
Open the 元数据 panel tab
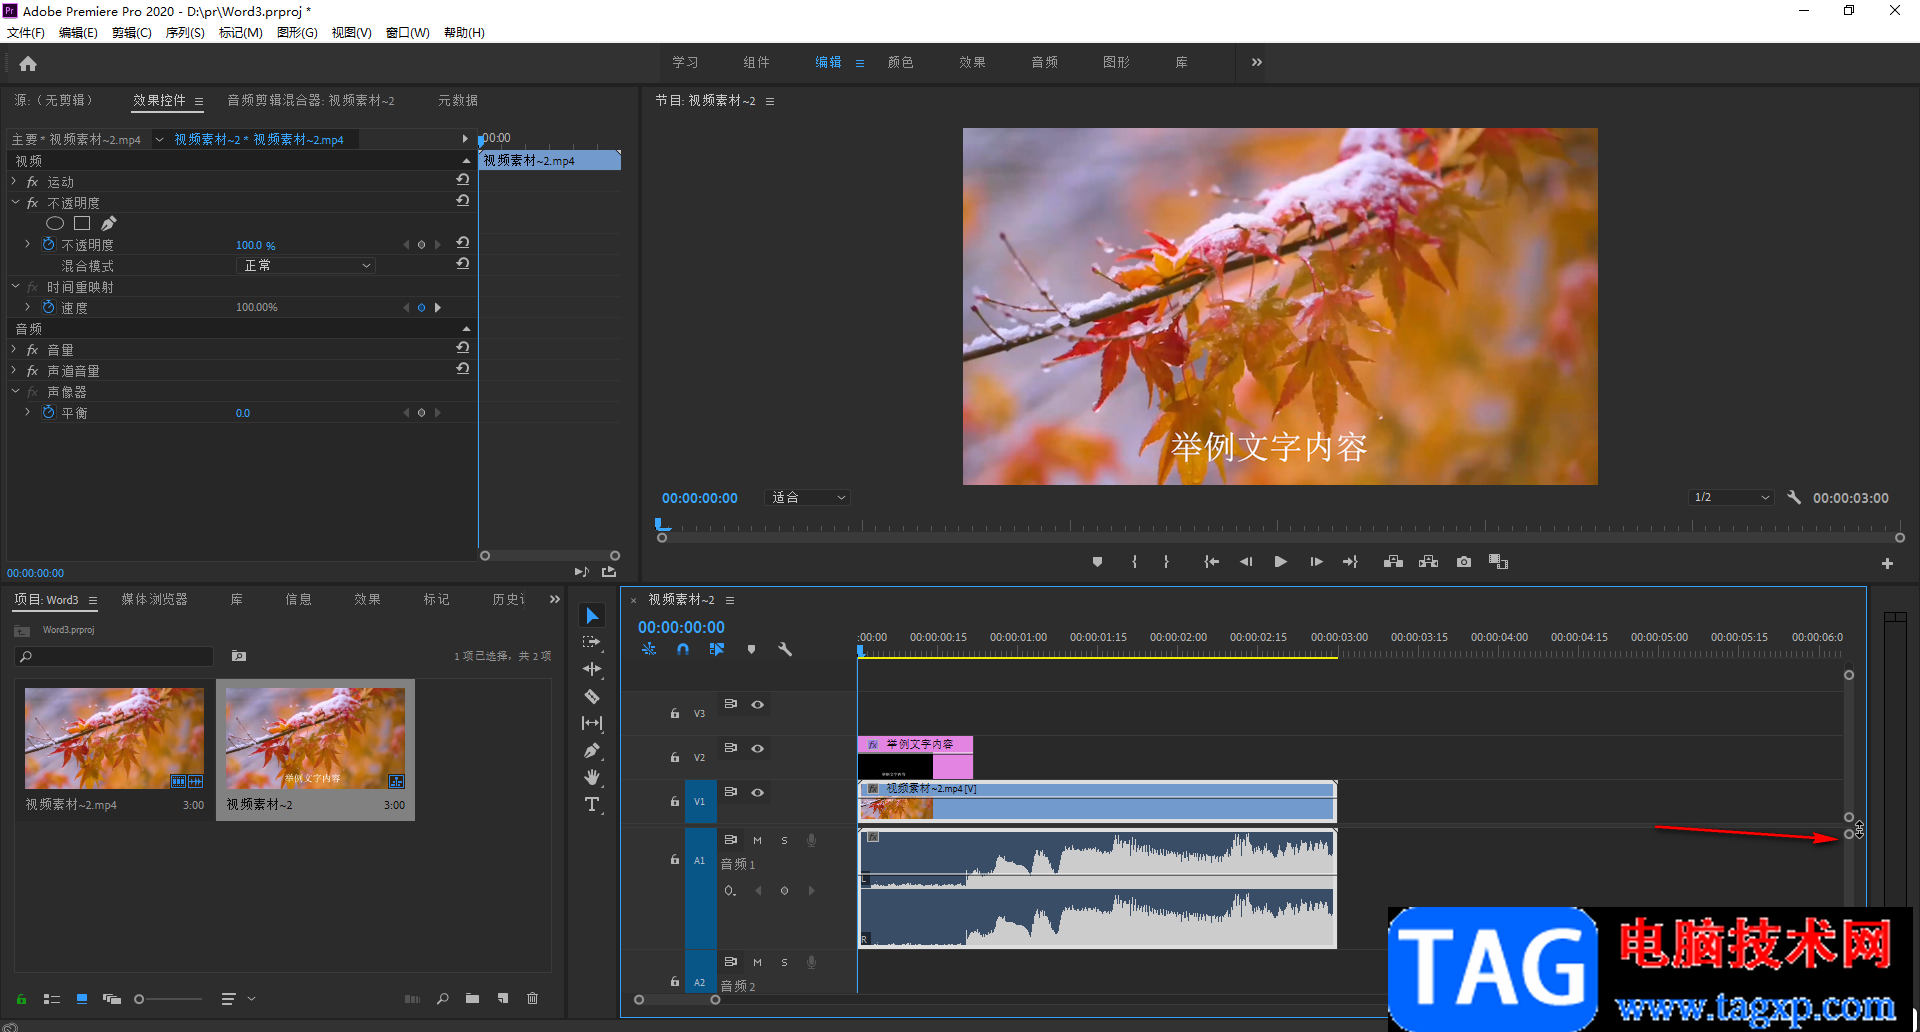458,100
